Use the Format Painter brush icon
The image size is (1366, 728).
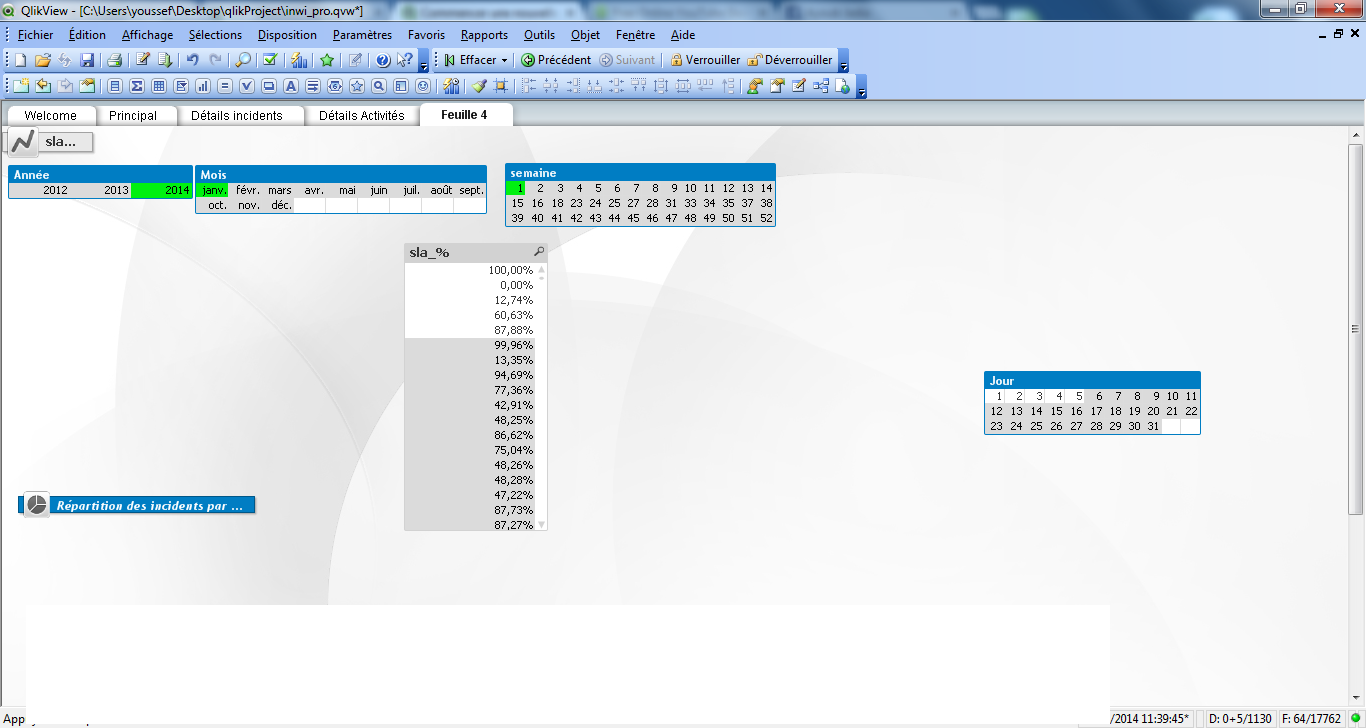(x=479, y=86)
